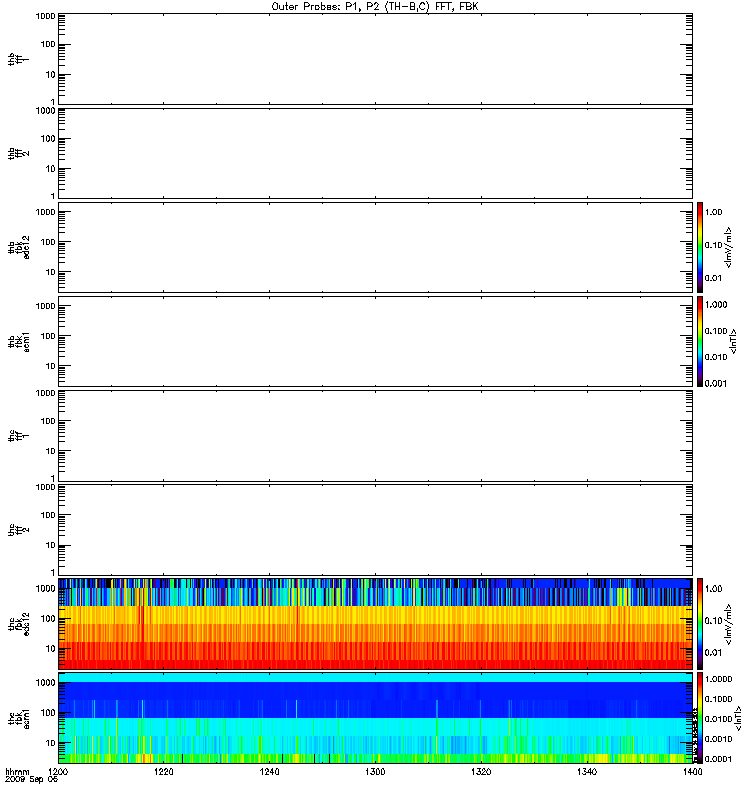
Task: Select the 'thb fff 2' y-axis label
Action: [19, 154]
